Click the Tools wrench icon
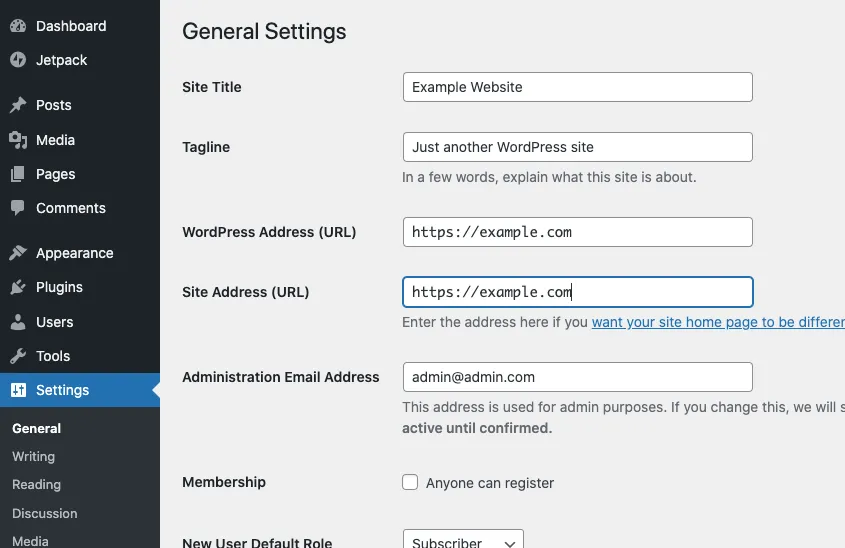 tap(18, 356)
